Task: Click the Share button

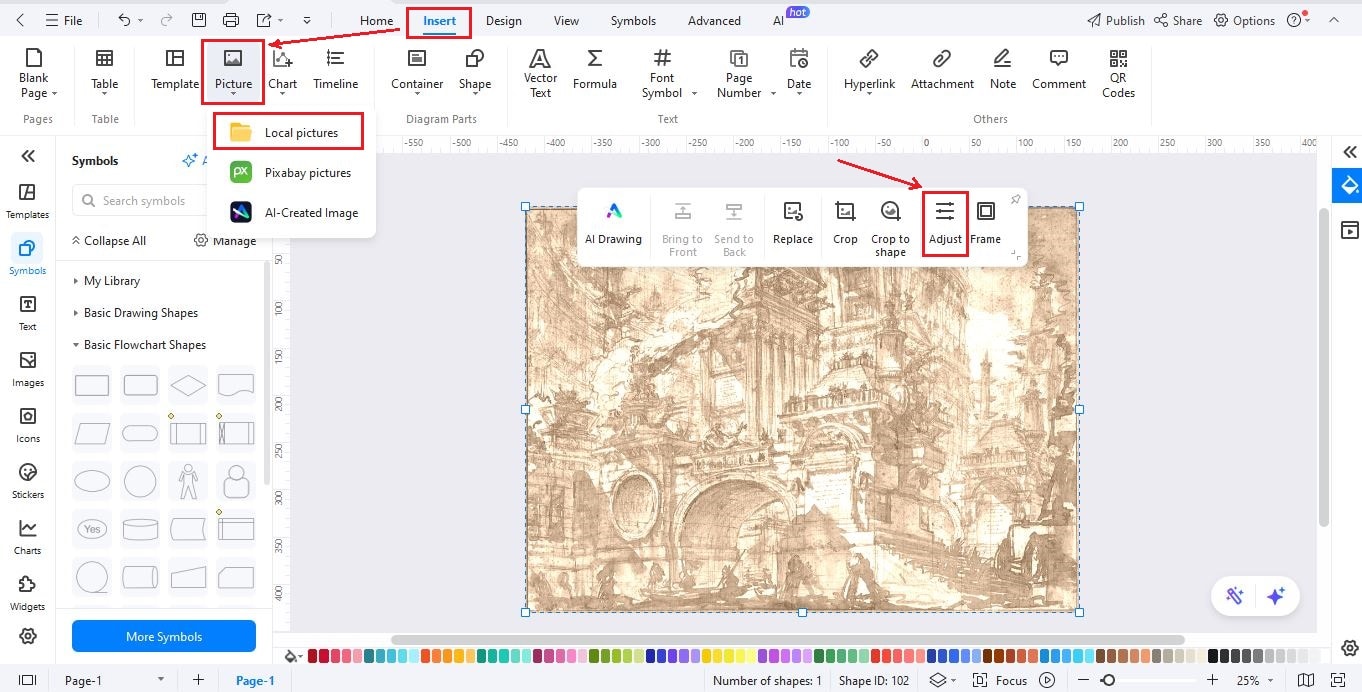Action: pyautogui.click(x=1178, y=20)
